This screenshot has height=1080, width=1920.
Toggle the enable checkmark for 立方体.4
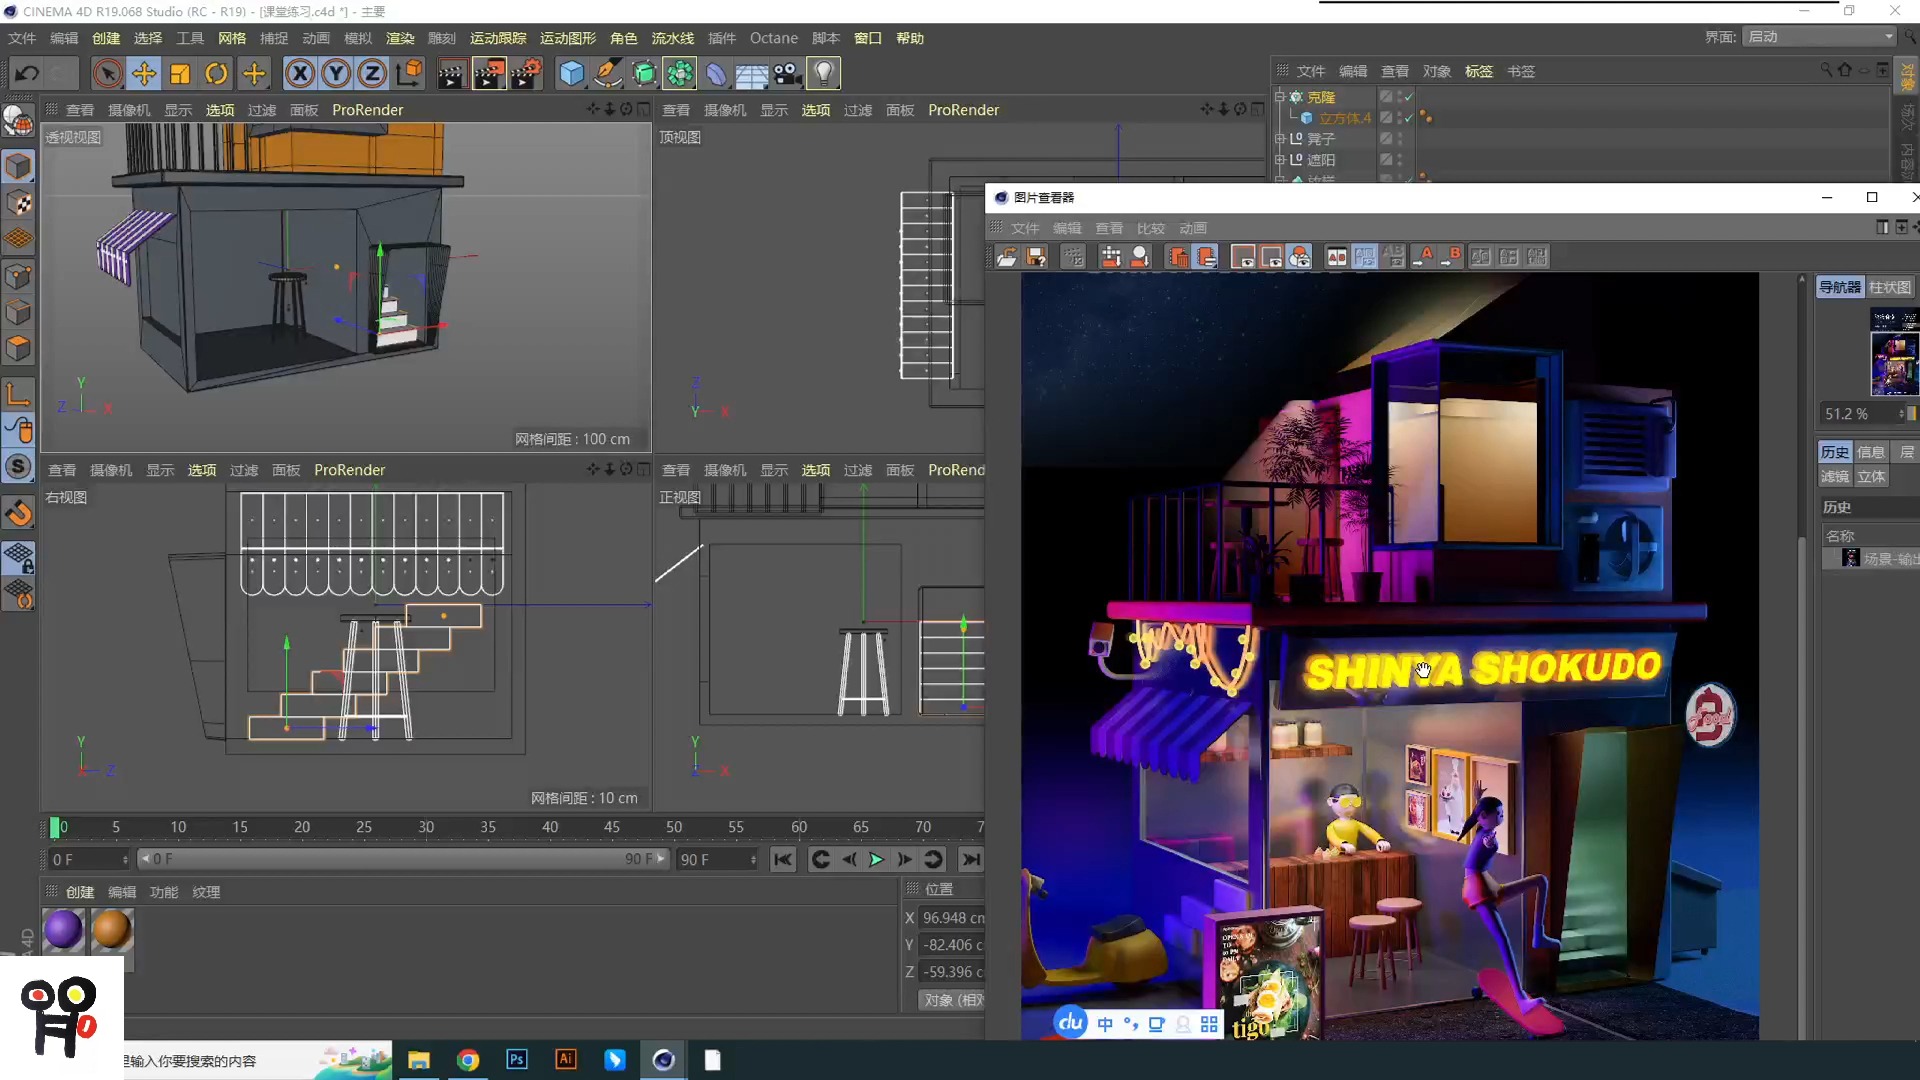pyautogui.click(x=1409, y=118)
